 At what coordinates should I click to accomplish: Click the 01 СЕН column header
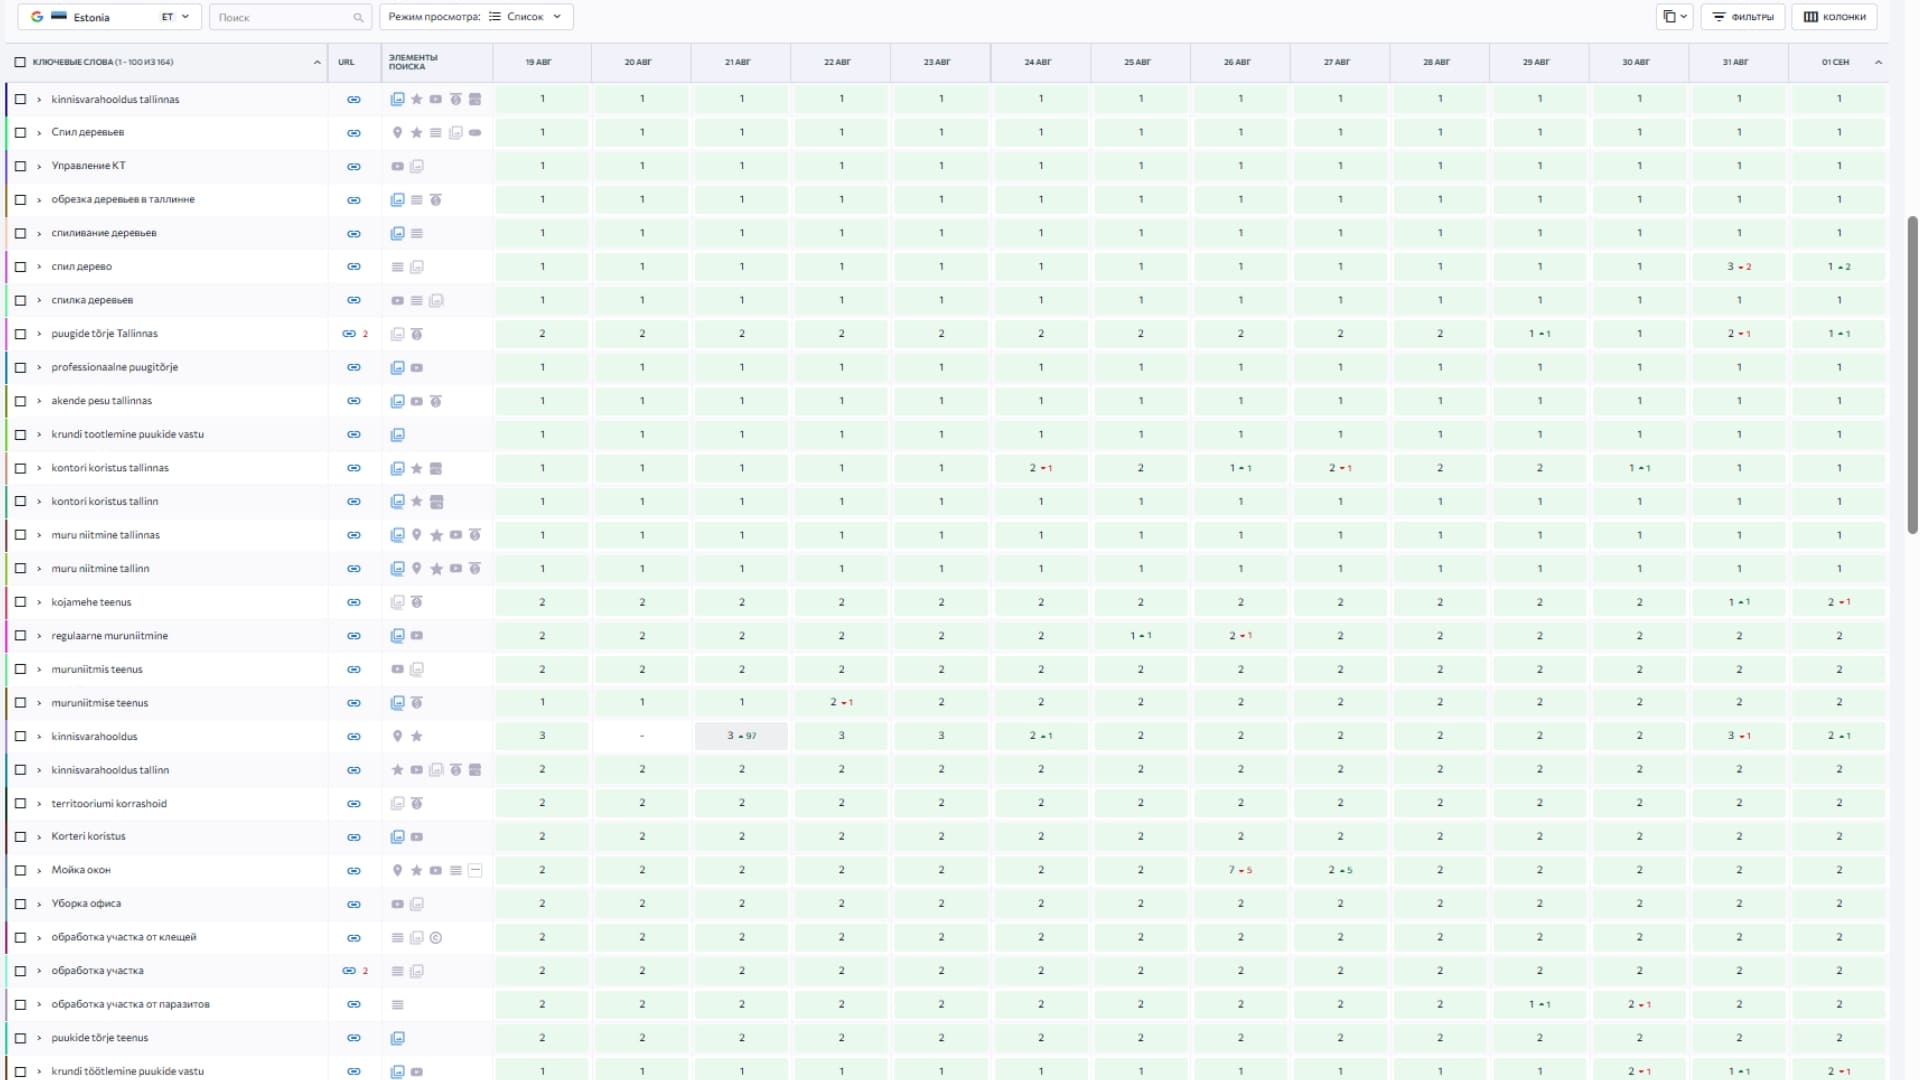(x=1835, y=62)
